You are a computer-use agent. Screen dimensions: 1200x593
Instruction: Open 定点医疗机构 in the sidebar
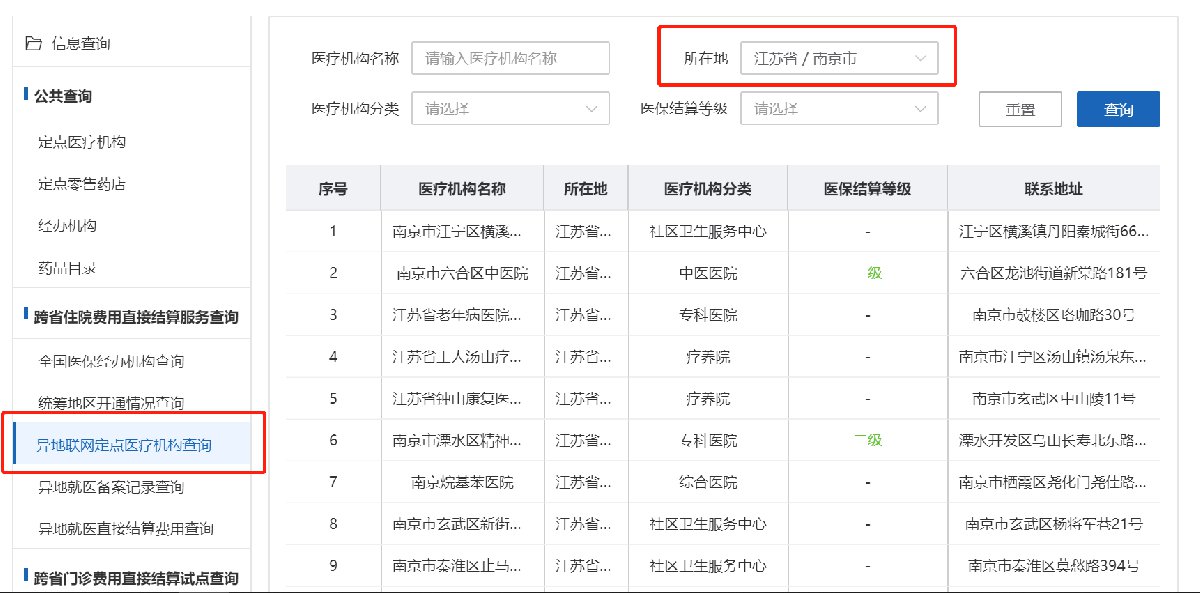[82, 142]
